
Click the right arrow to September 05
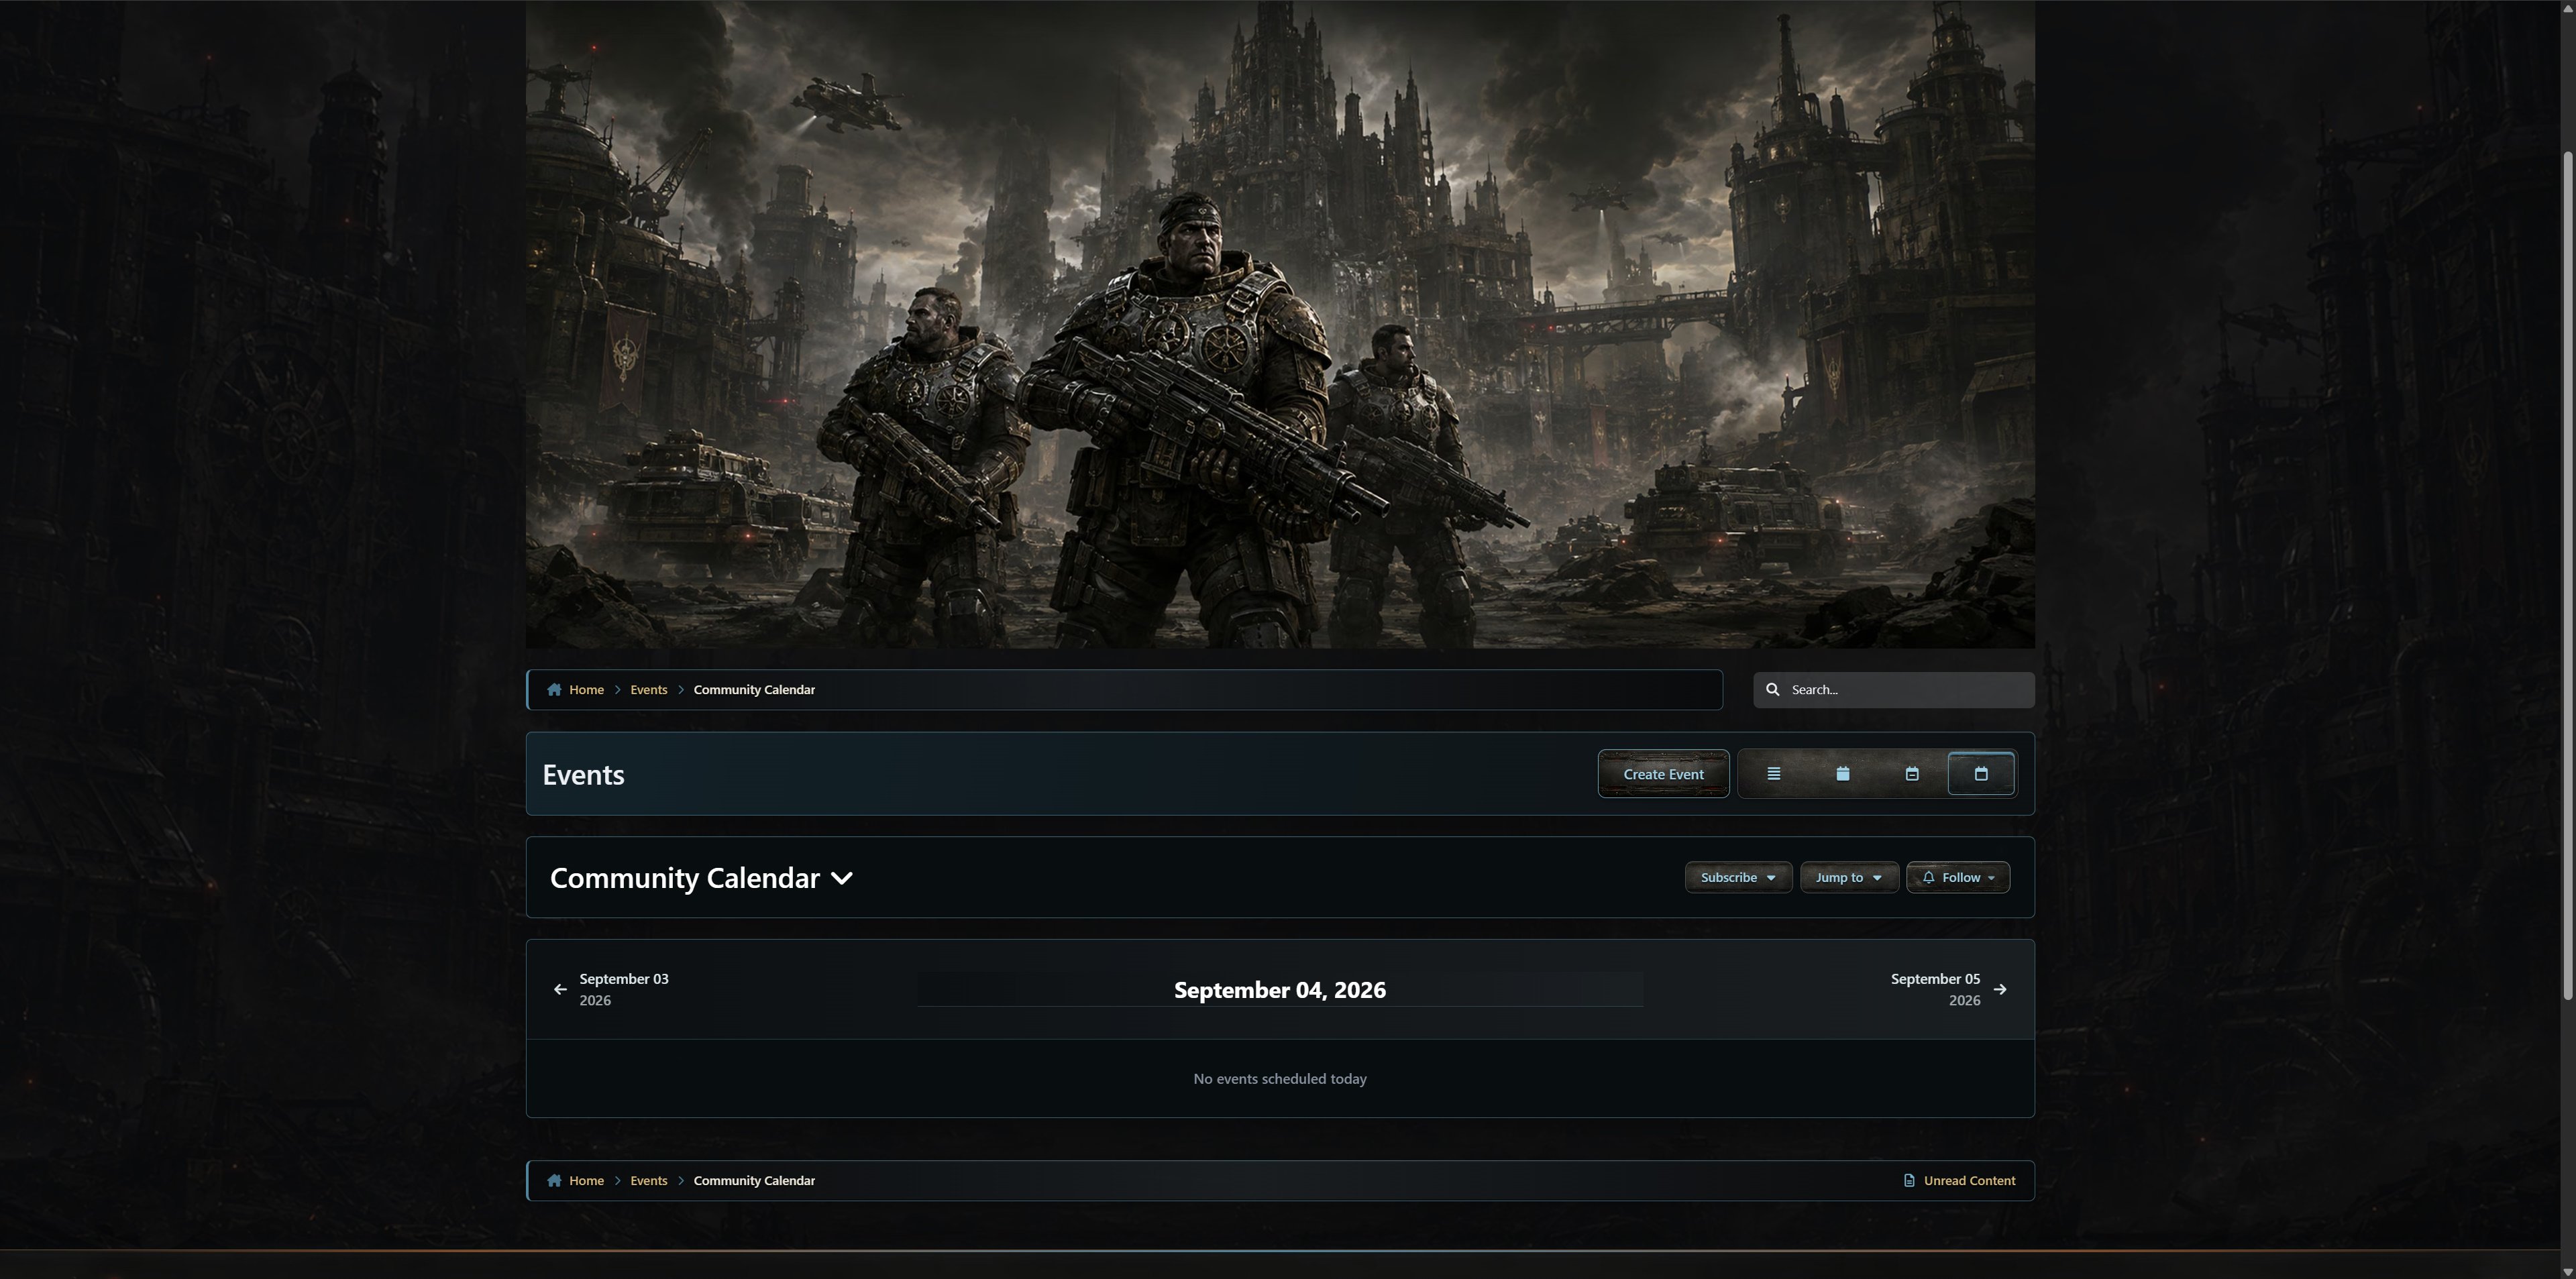tap(1999, 989)
